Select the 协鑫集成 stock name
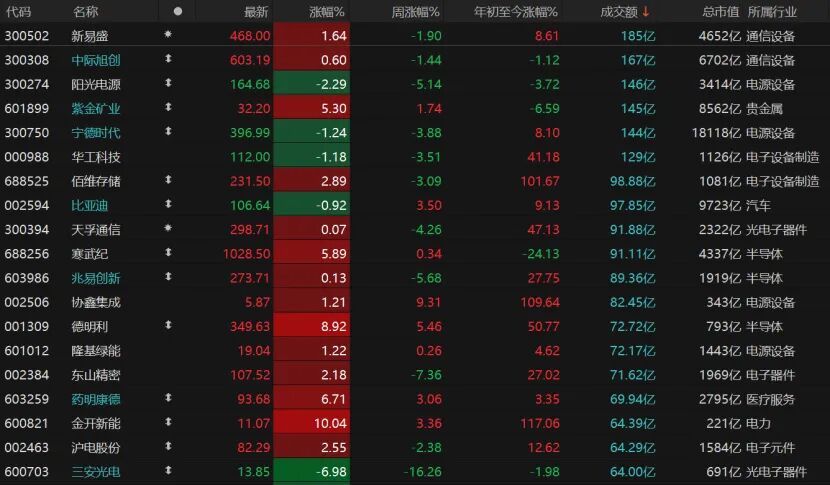830x485 pixels. 96,303
